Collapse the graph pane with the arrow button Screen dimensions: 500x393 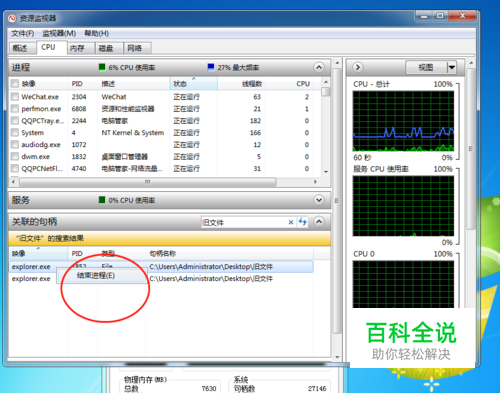click(x=358, y=67)
